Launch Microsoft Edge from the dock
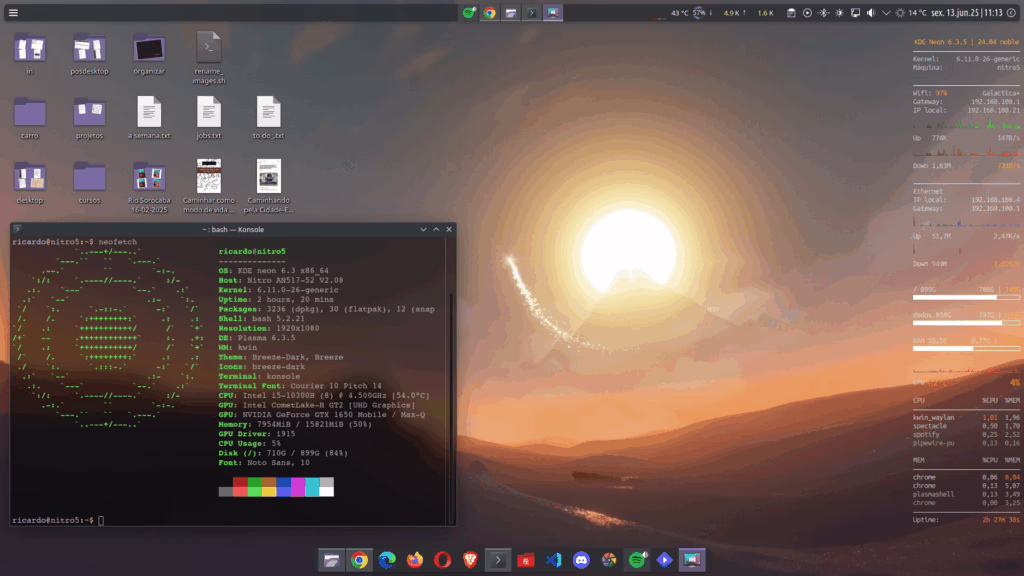Viewport: 1024px width, 576px height. 387,560
